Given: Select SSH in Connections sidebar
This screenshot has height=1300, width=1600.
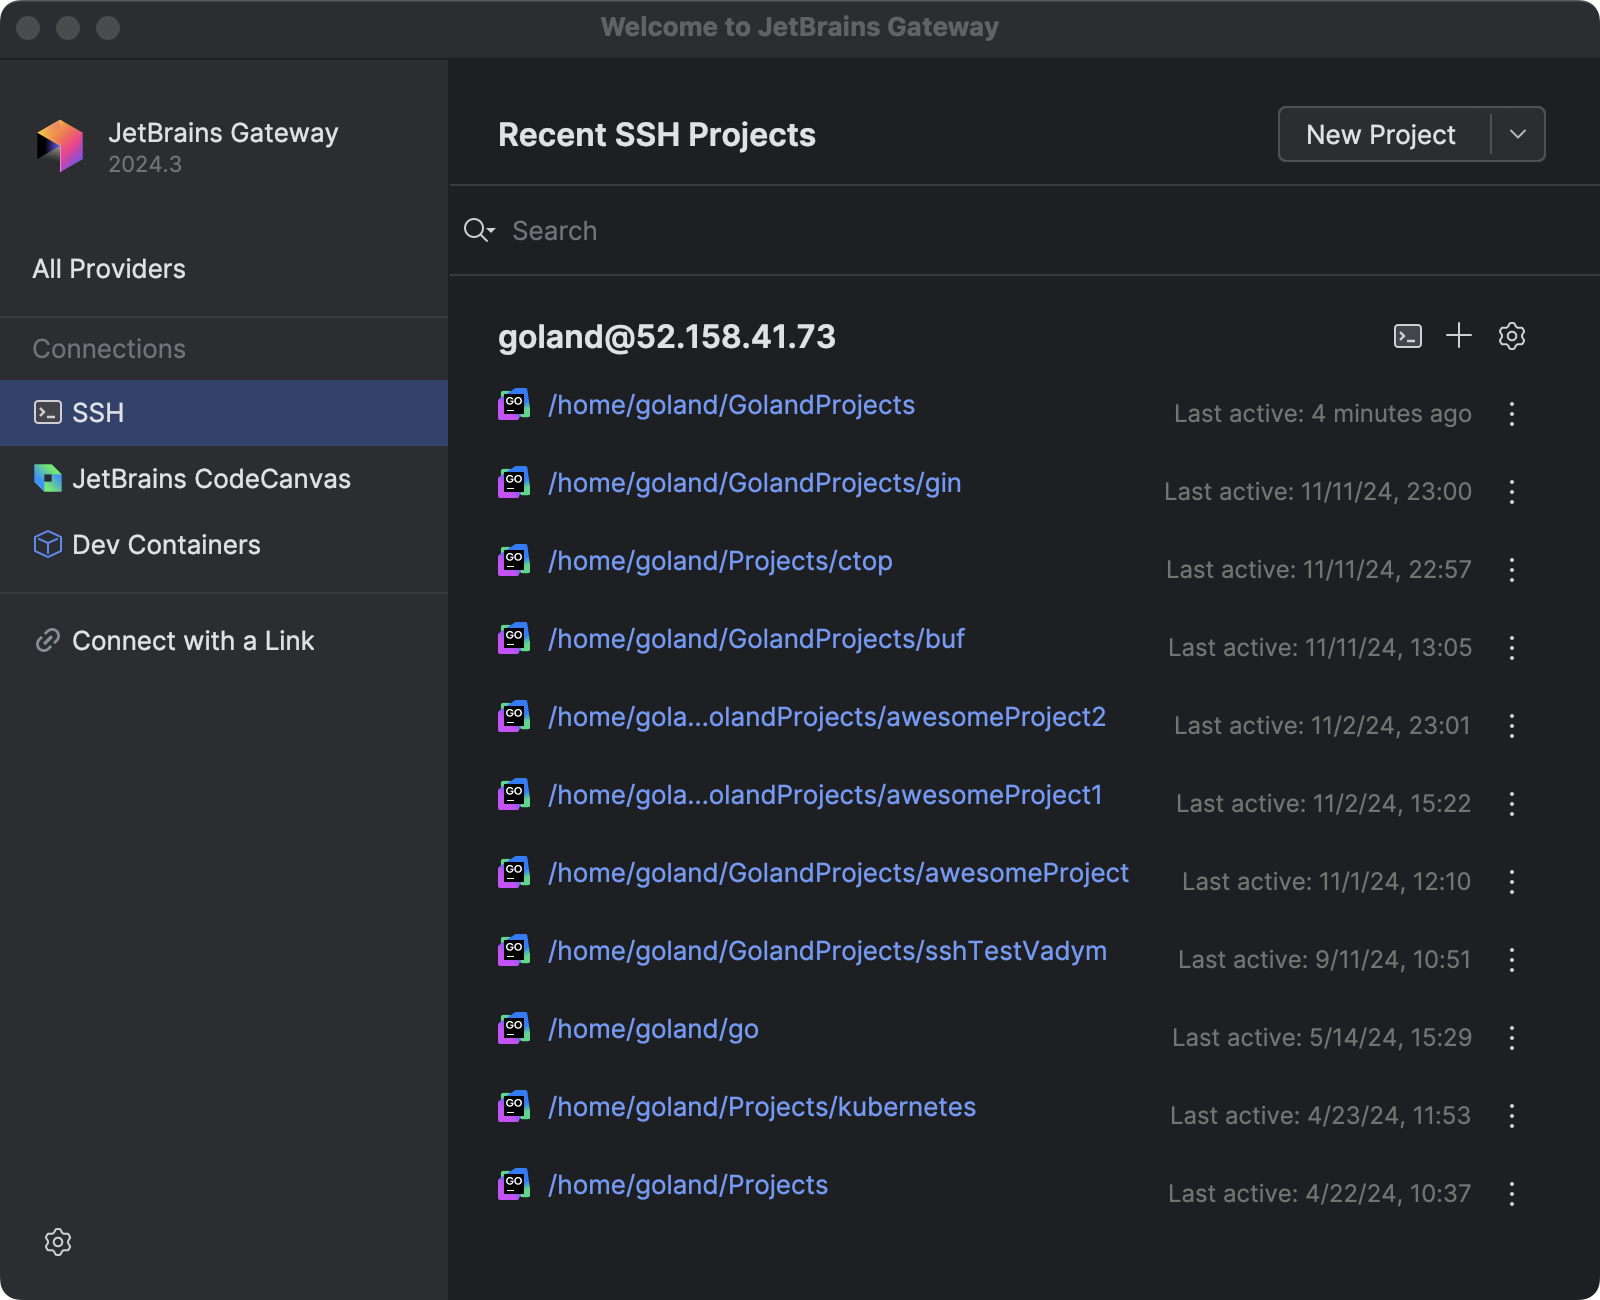Looking at the screenshot, I should click(98, 413).
